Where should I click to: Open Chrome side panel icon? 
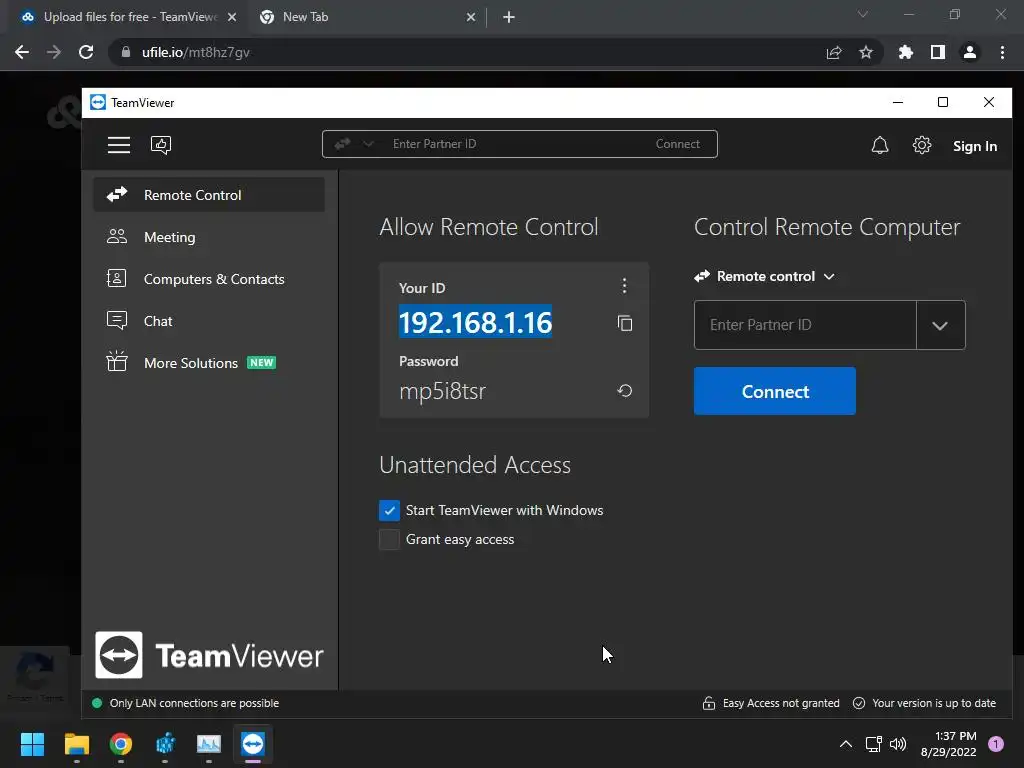(938, 52)
